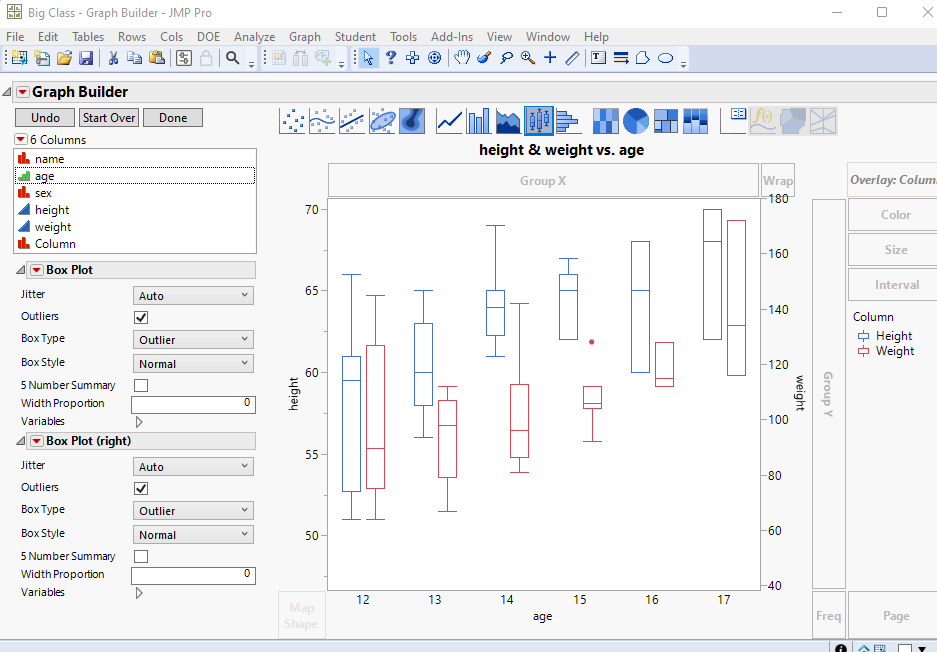
Task: Click the Width Proportion field in Box Plot
Action: pos(193,405)
